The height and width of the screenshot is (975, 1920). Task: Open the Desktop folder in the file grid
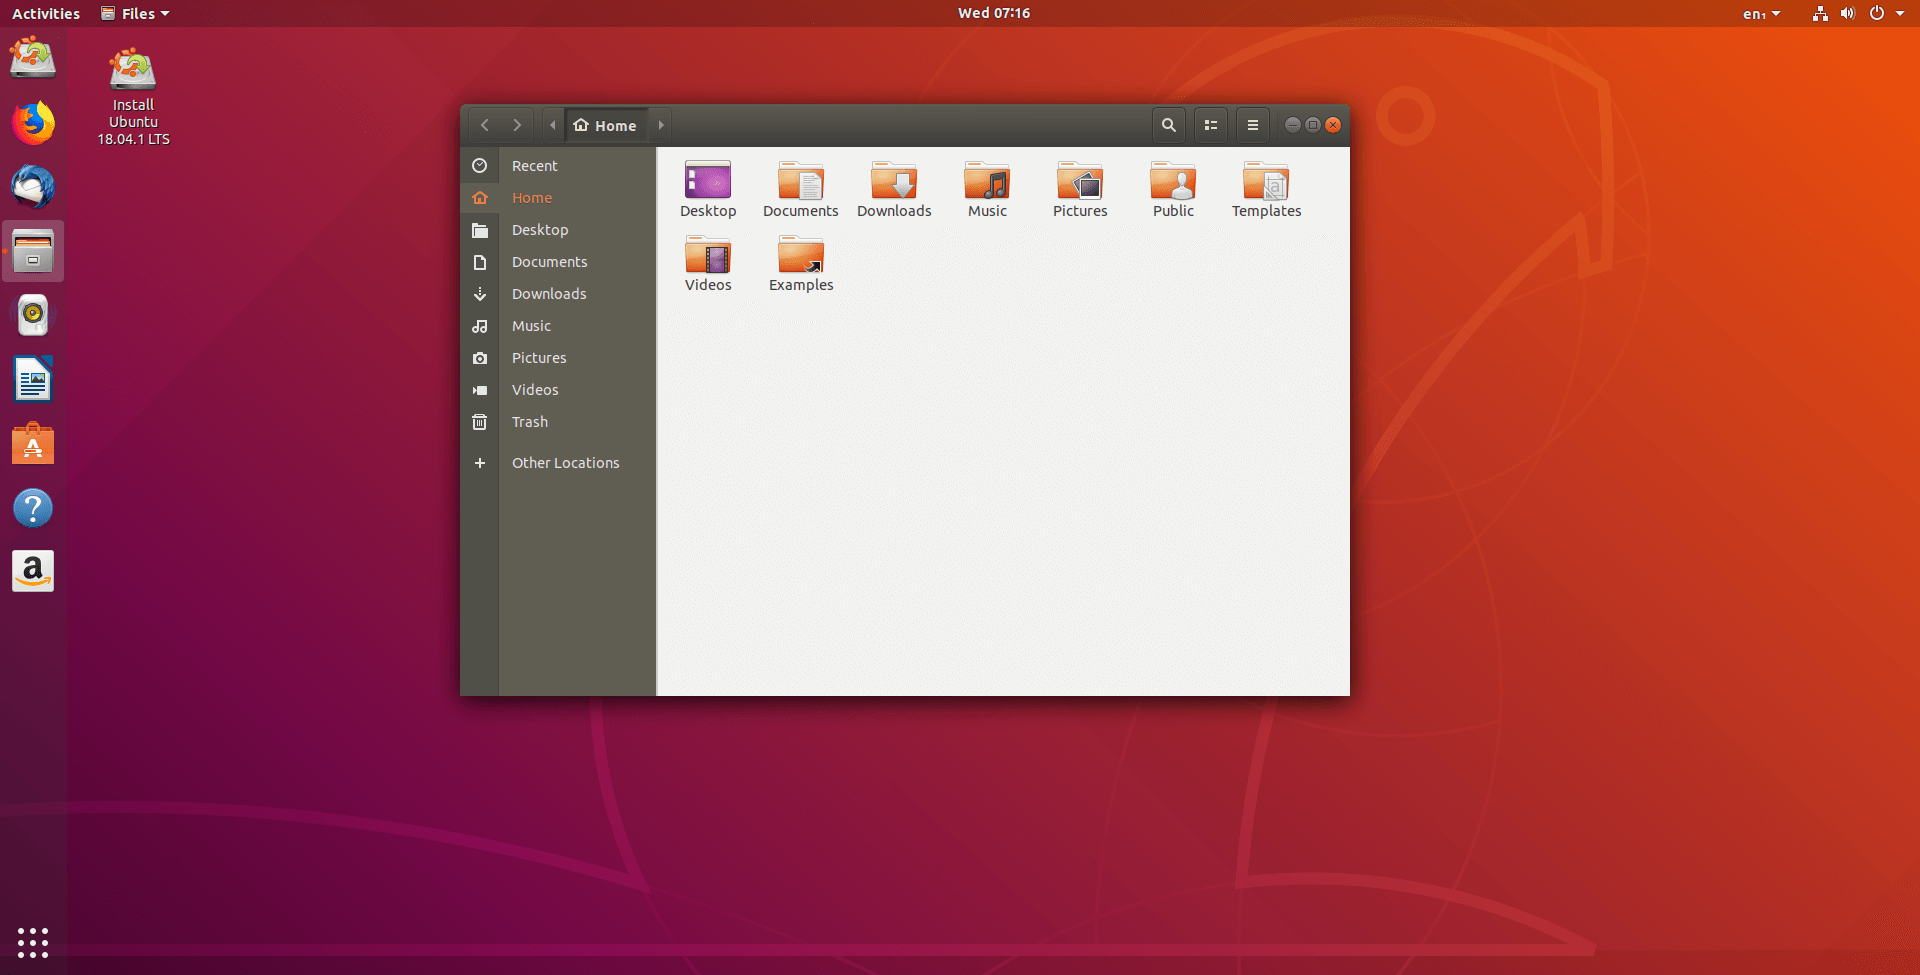pos(708,189)
